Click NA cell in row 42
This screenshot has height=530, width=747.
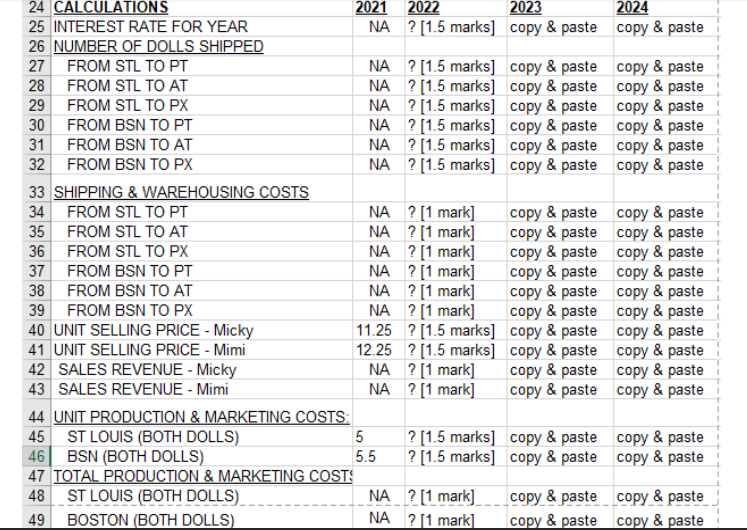pyautogui.click(x=379, y=370)
